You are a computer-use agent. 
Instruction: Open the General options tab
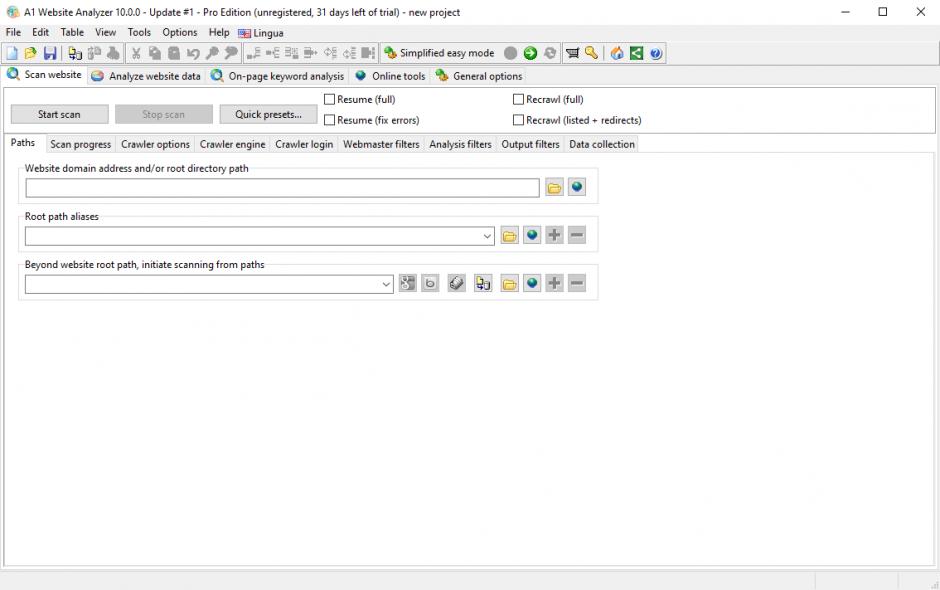479,76
